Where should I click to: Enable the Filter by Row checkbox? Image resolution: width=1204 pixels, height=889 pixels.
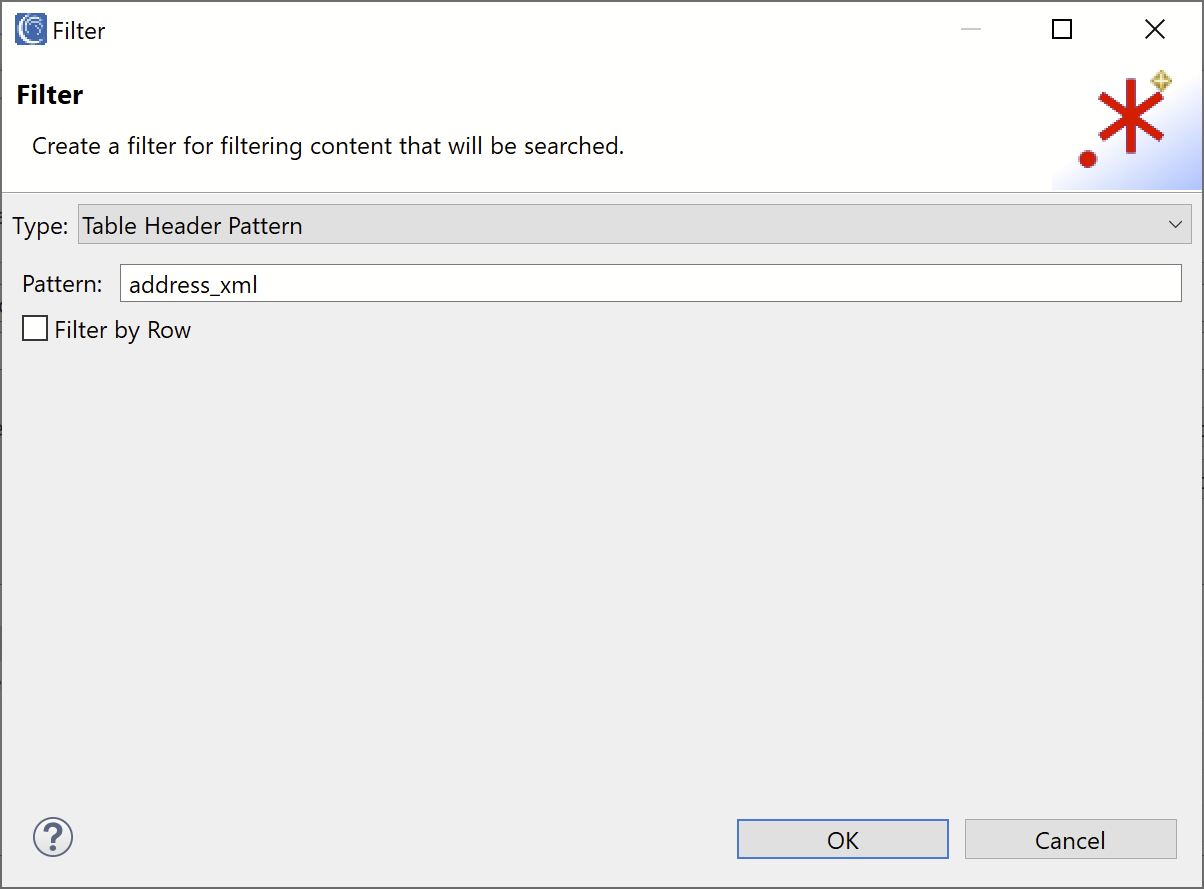35,329
